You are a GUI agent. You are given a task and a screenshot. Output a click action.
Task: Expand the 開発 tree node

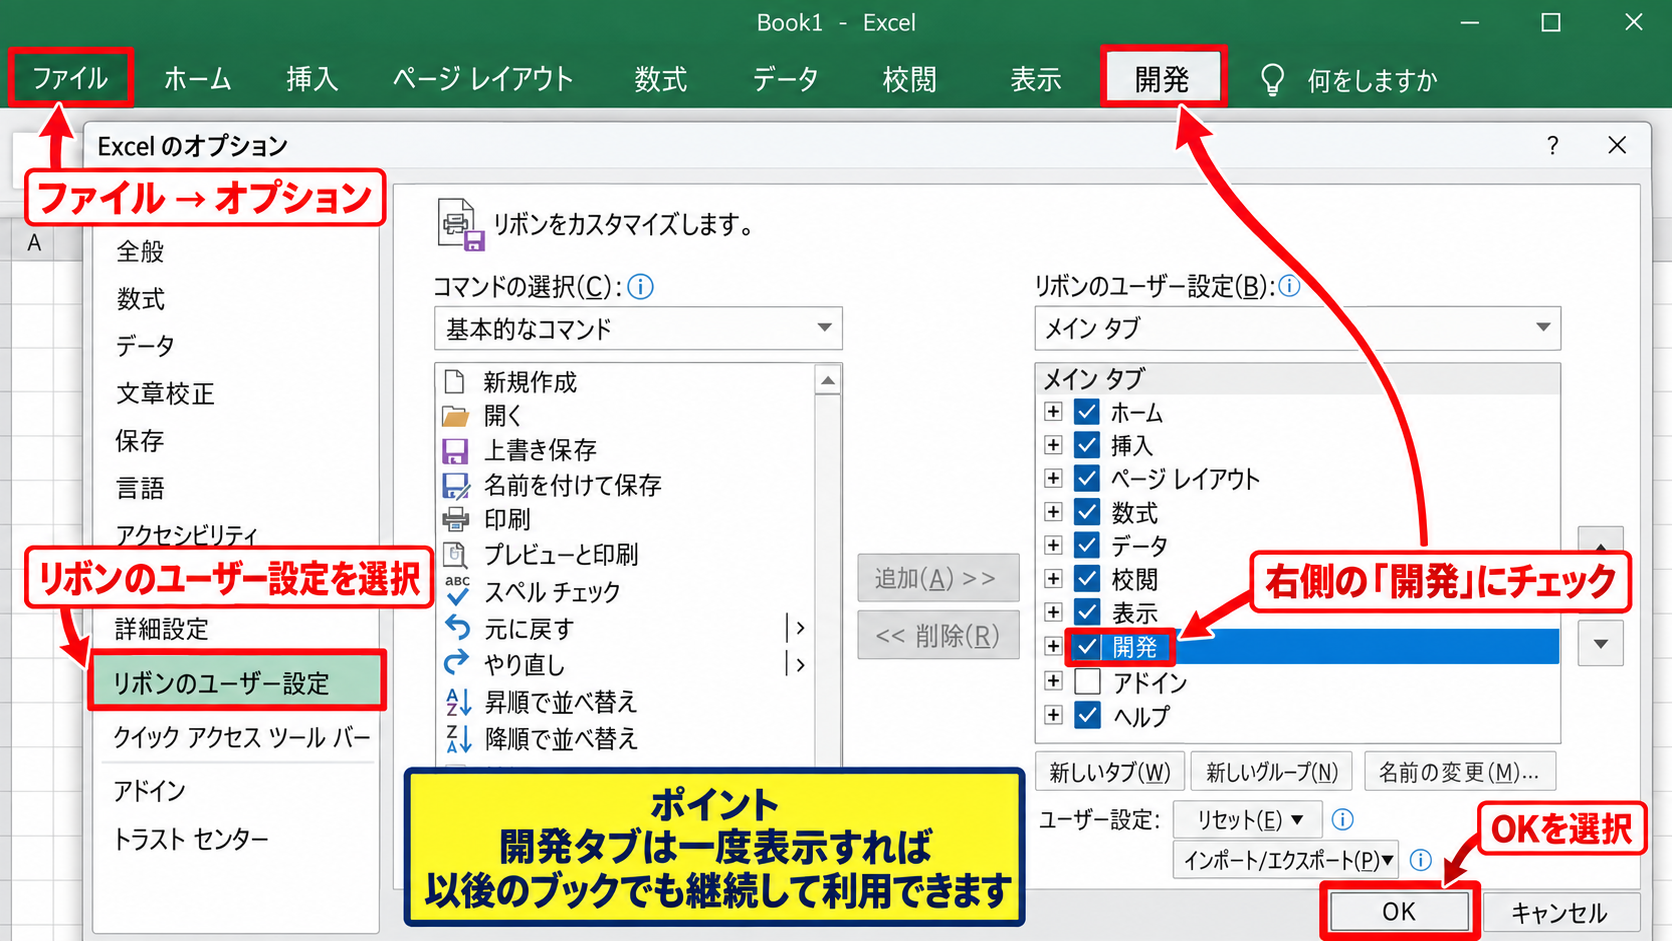(x=1053, y=647)
